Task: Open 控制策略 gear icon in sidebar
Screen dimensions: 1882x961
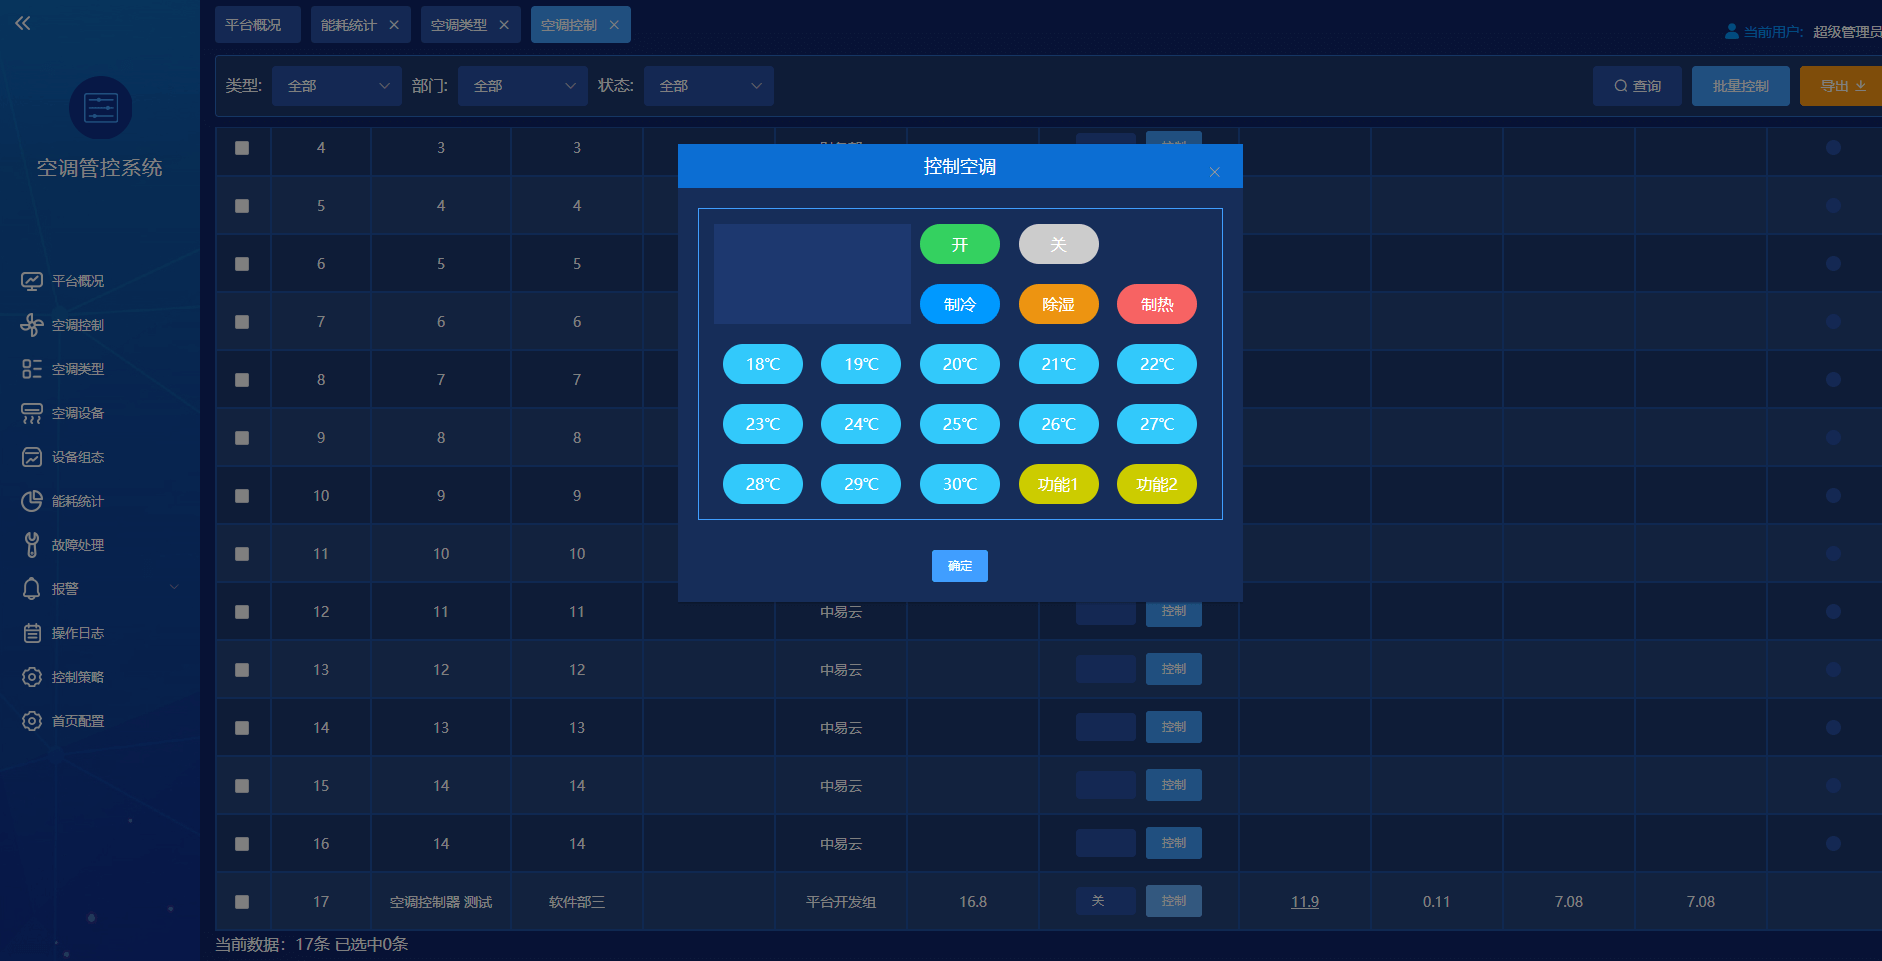Action: pos(32,677)
